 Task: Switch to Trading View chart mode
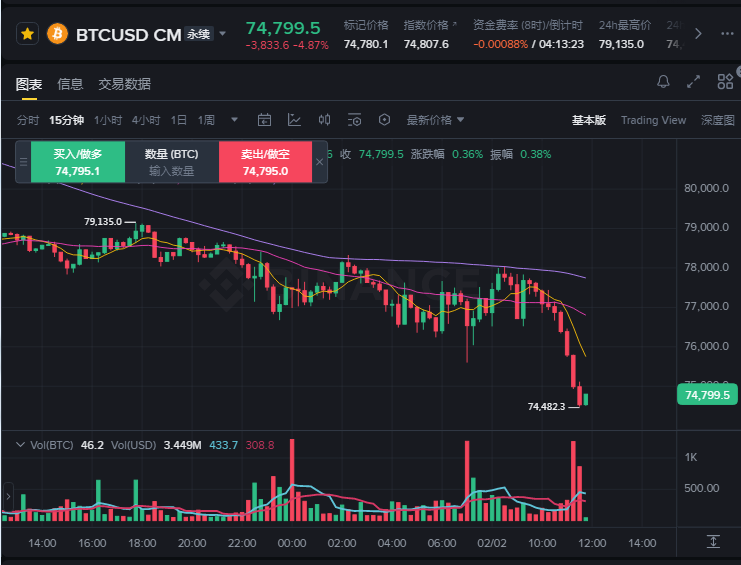click(654, 120)
